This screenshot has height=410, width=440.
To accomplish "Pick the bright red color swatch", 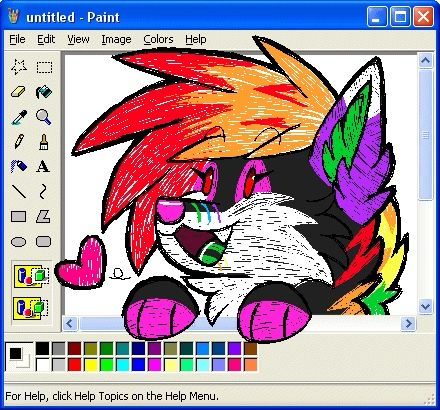I will 74,364.
